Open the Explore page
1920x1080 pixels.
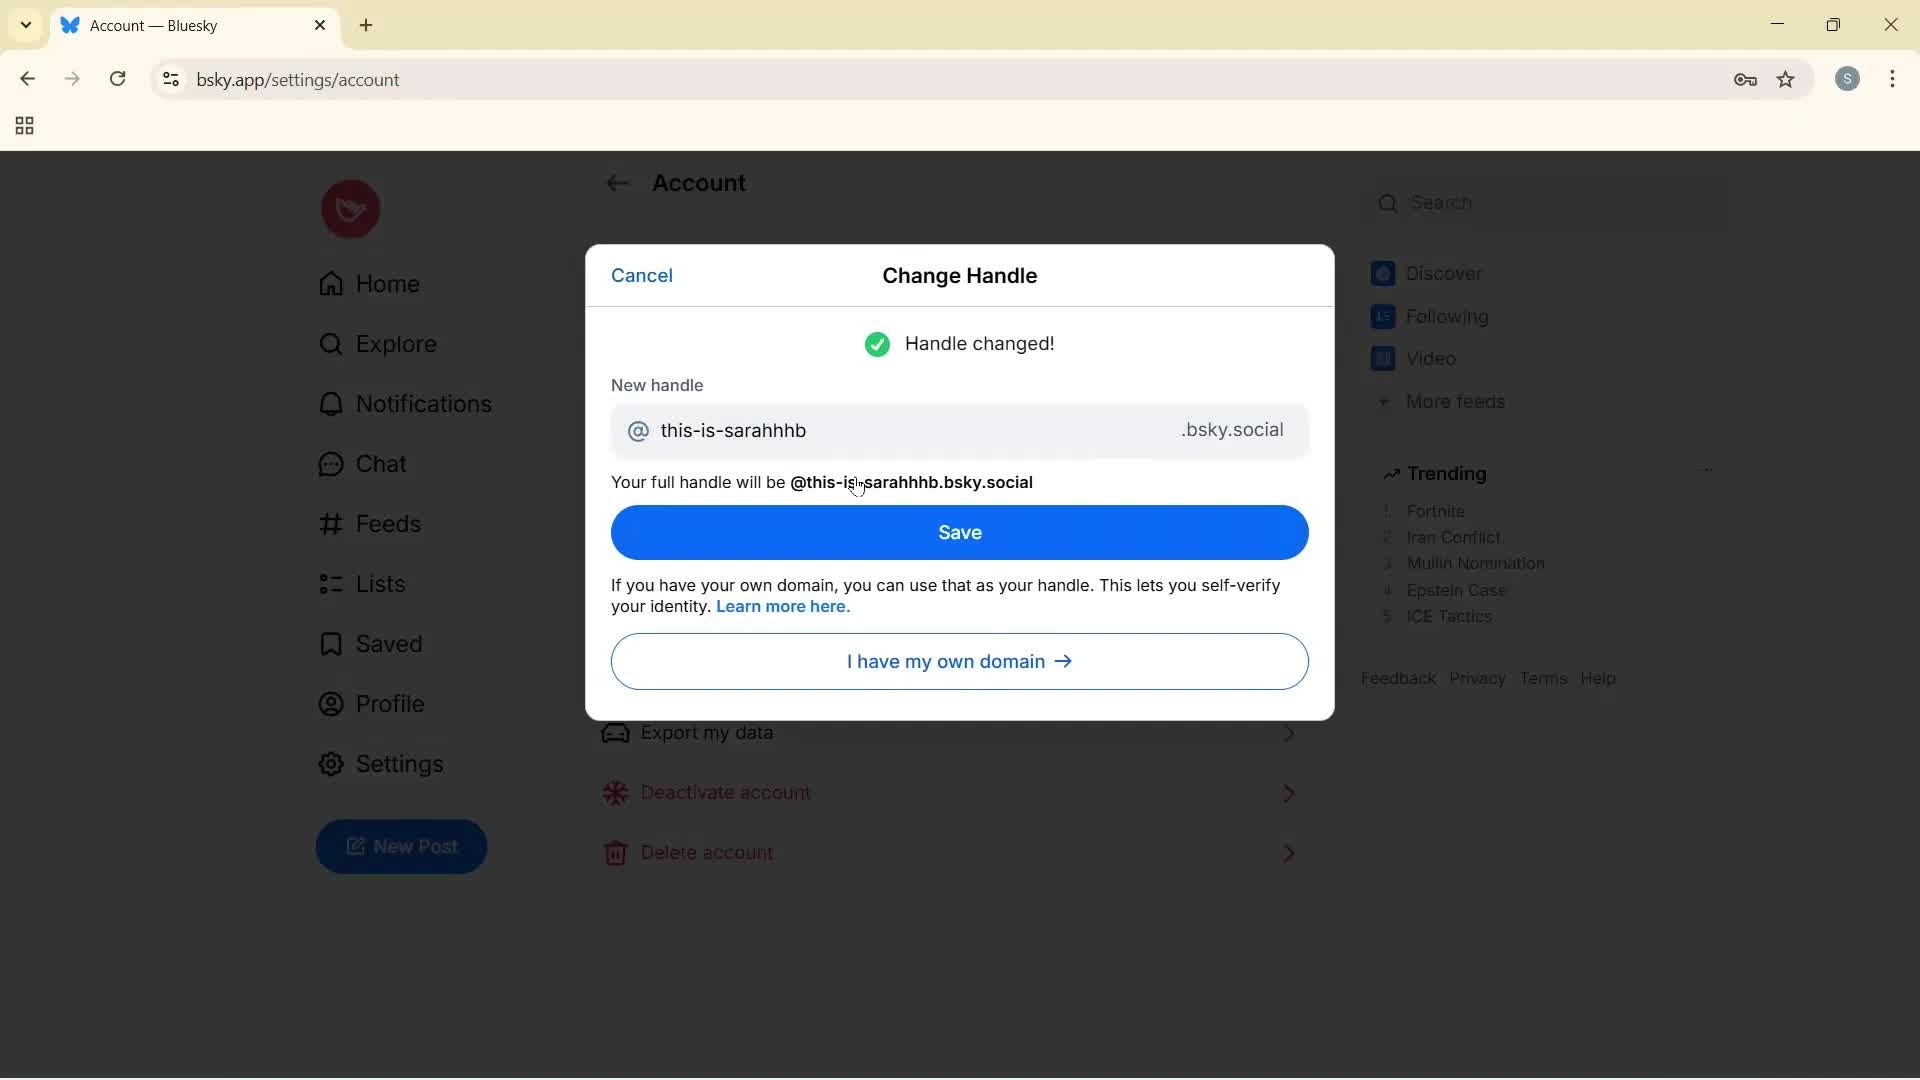[x=395, y=344]
